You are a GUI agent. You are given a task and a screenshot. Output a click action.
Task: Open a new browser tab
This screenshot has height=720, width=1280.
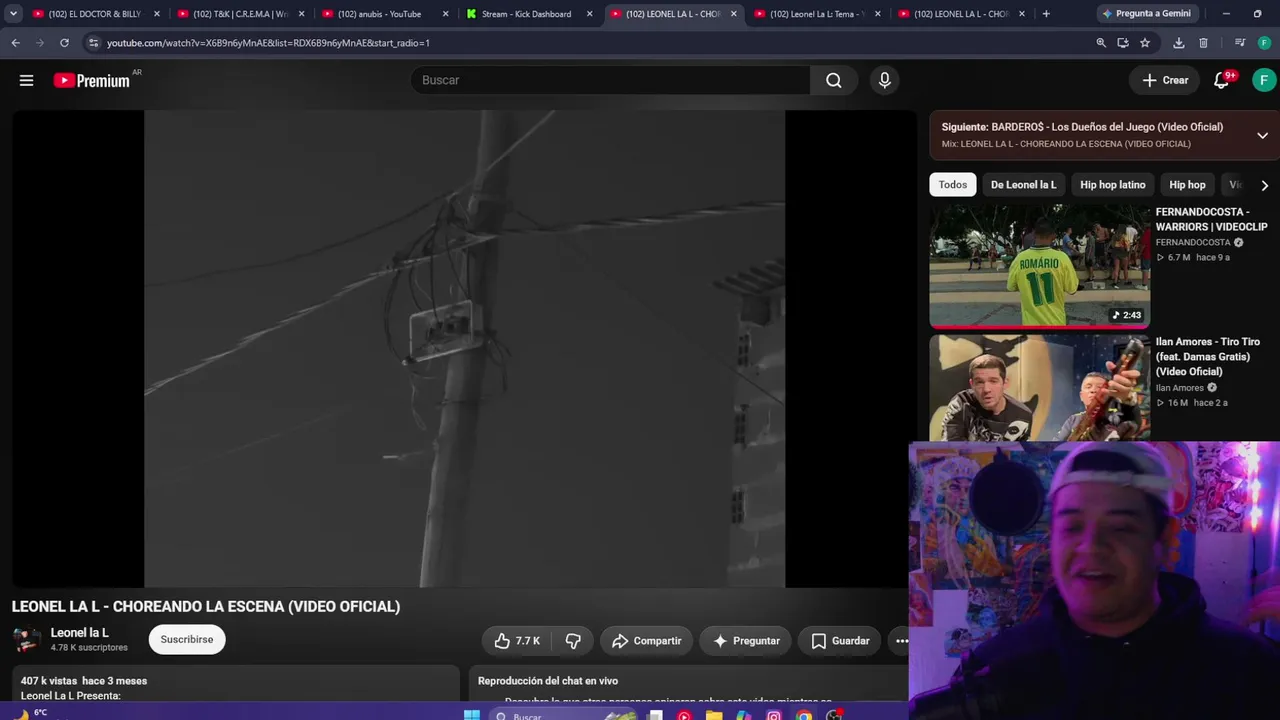coord(1046,14)
